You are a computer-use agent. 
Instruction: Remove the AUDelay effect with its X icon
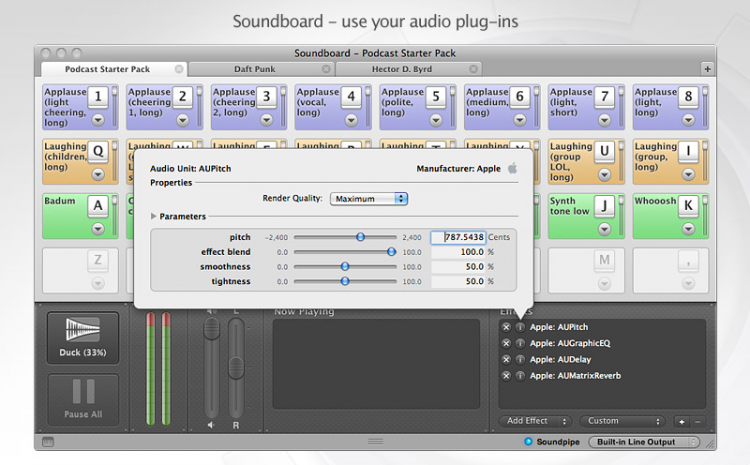[x=506, y=359]
